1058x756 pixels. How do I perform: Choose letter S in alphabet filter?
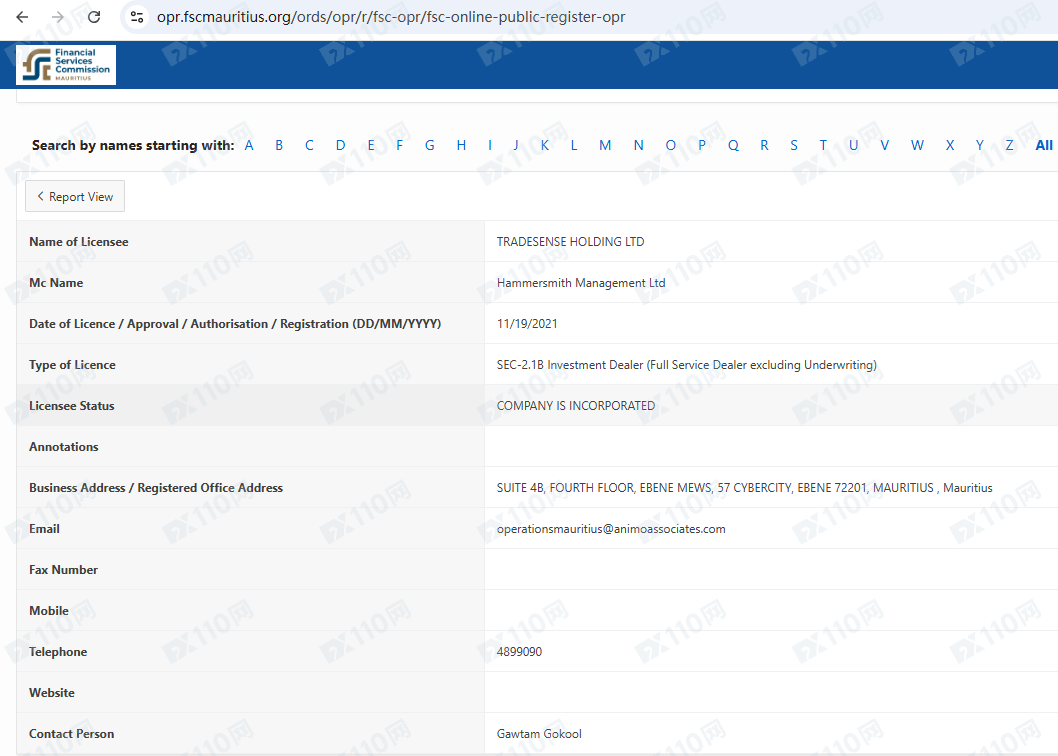(x=794, y=145)
